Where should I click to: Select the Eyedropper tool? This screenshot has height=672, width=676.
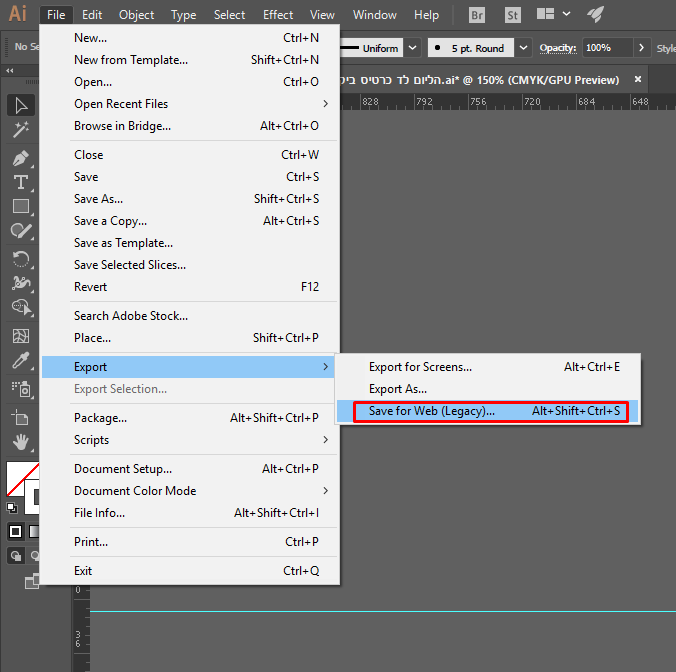click(x=21, y=360)
